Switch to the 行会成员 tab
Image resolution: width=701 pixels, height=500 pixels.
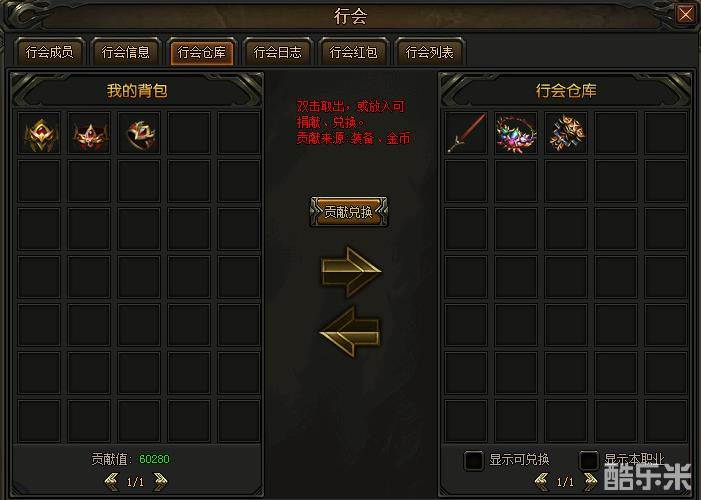point(49,52)
